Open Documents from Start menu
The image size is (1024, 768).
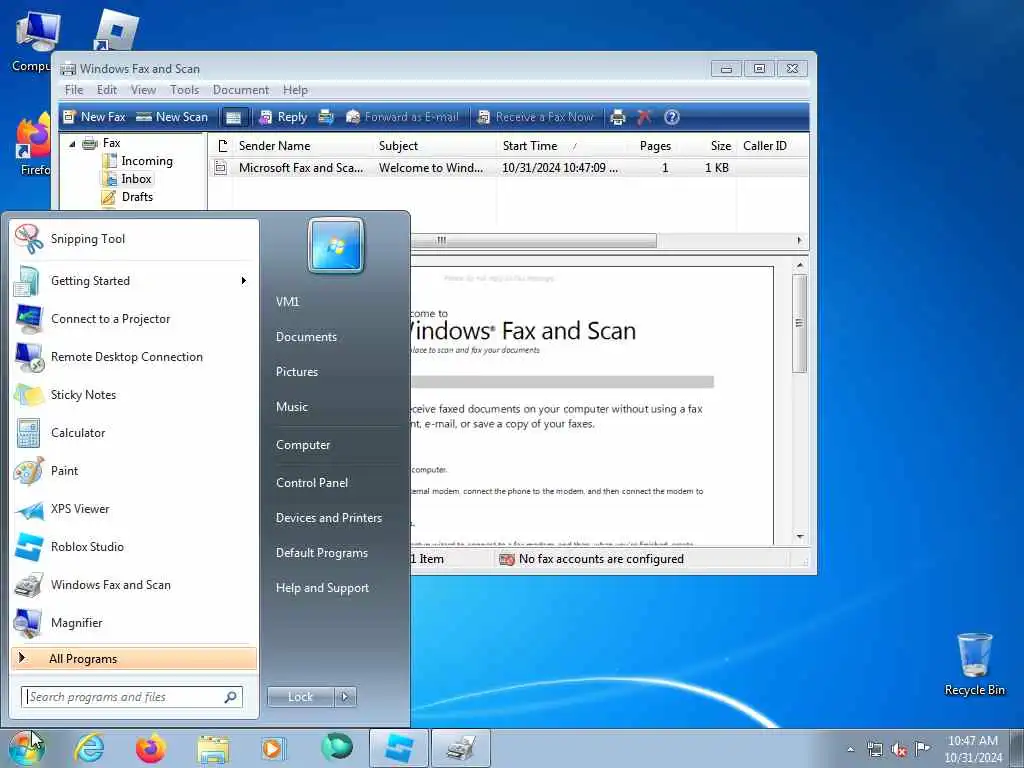coord(306,337)
